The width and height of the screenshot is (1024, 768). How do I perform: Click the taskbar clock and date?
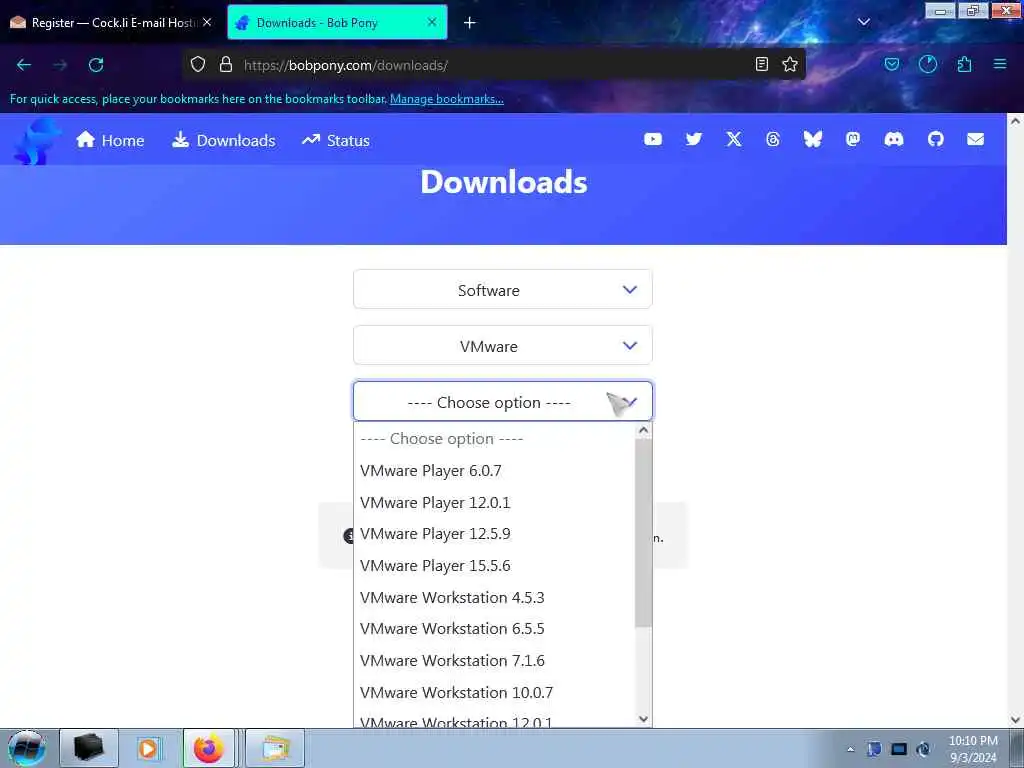[x=973, y=749]
